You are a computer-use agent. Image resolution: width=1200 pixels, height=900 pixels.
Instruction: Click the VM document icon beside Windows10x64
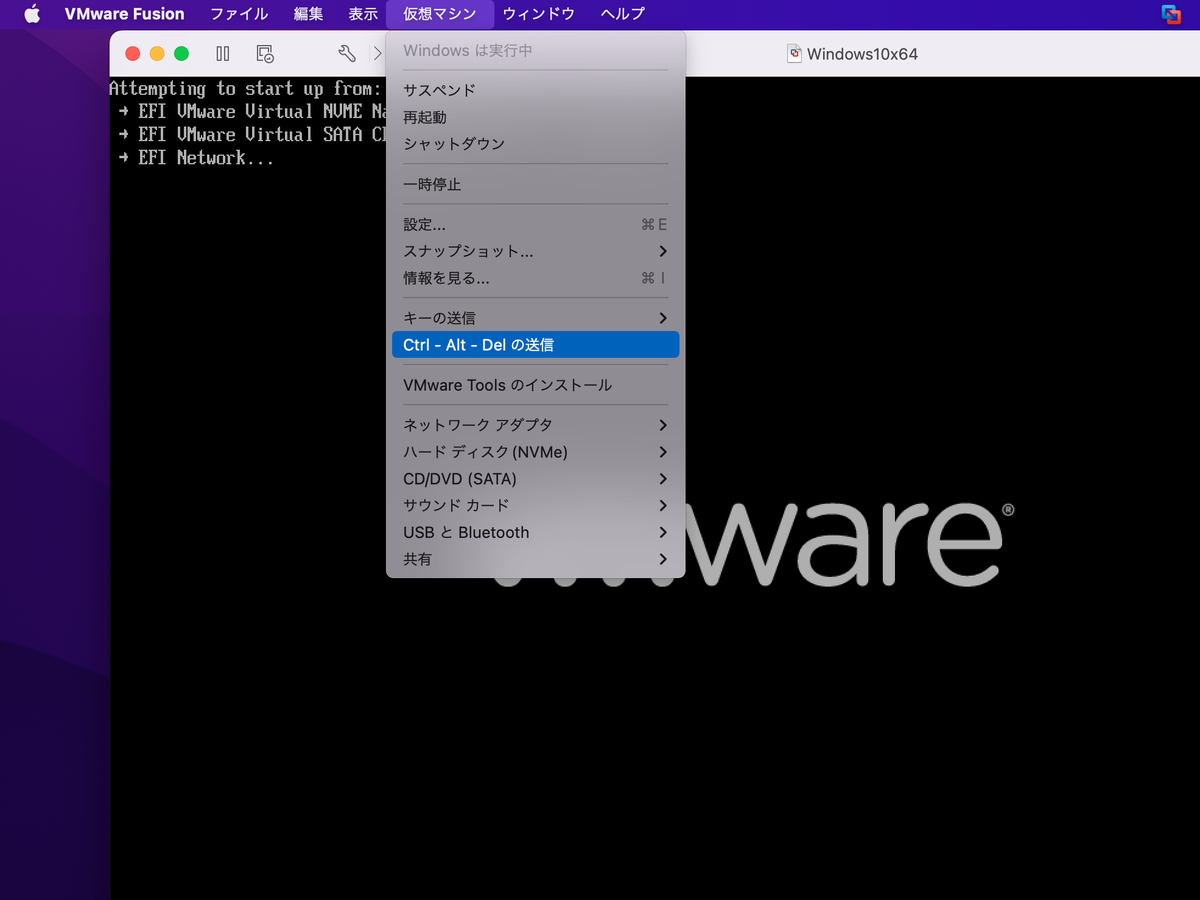click(795, 53)
